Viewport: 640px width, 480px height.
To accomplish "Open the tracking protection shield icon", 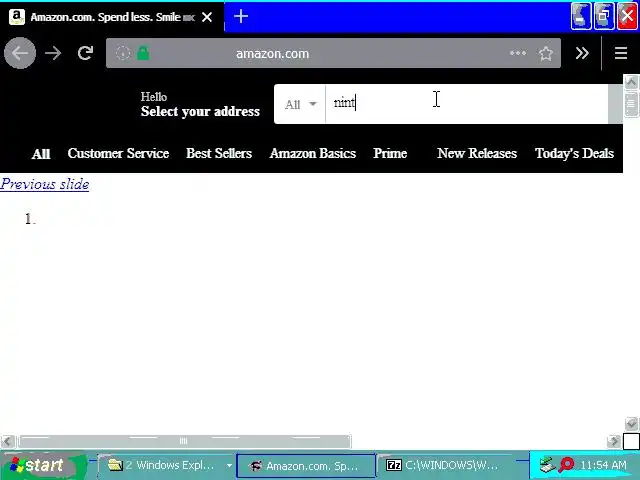I will [123, 53].
